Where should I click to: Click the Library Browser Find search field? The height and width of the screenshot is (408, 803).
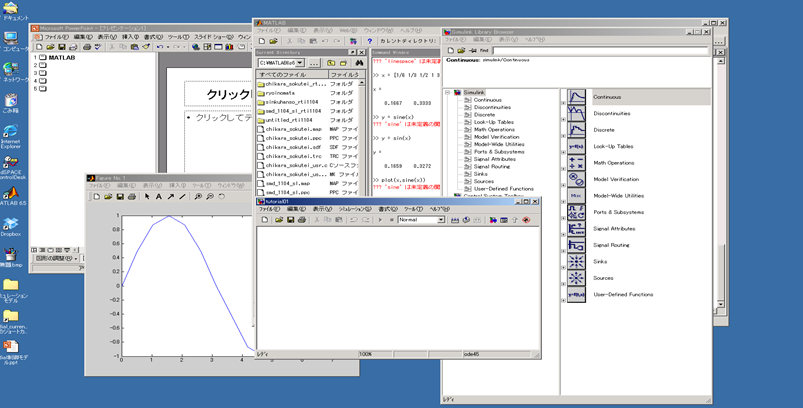[600, 51]
